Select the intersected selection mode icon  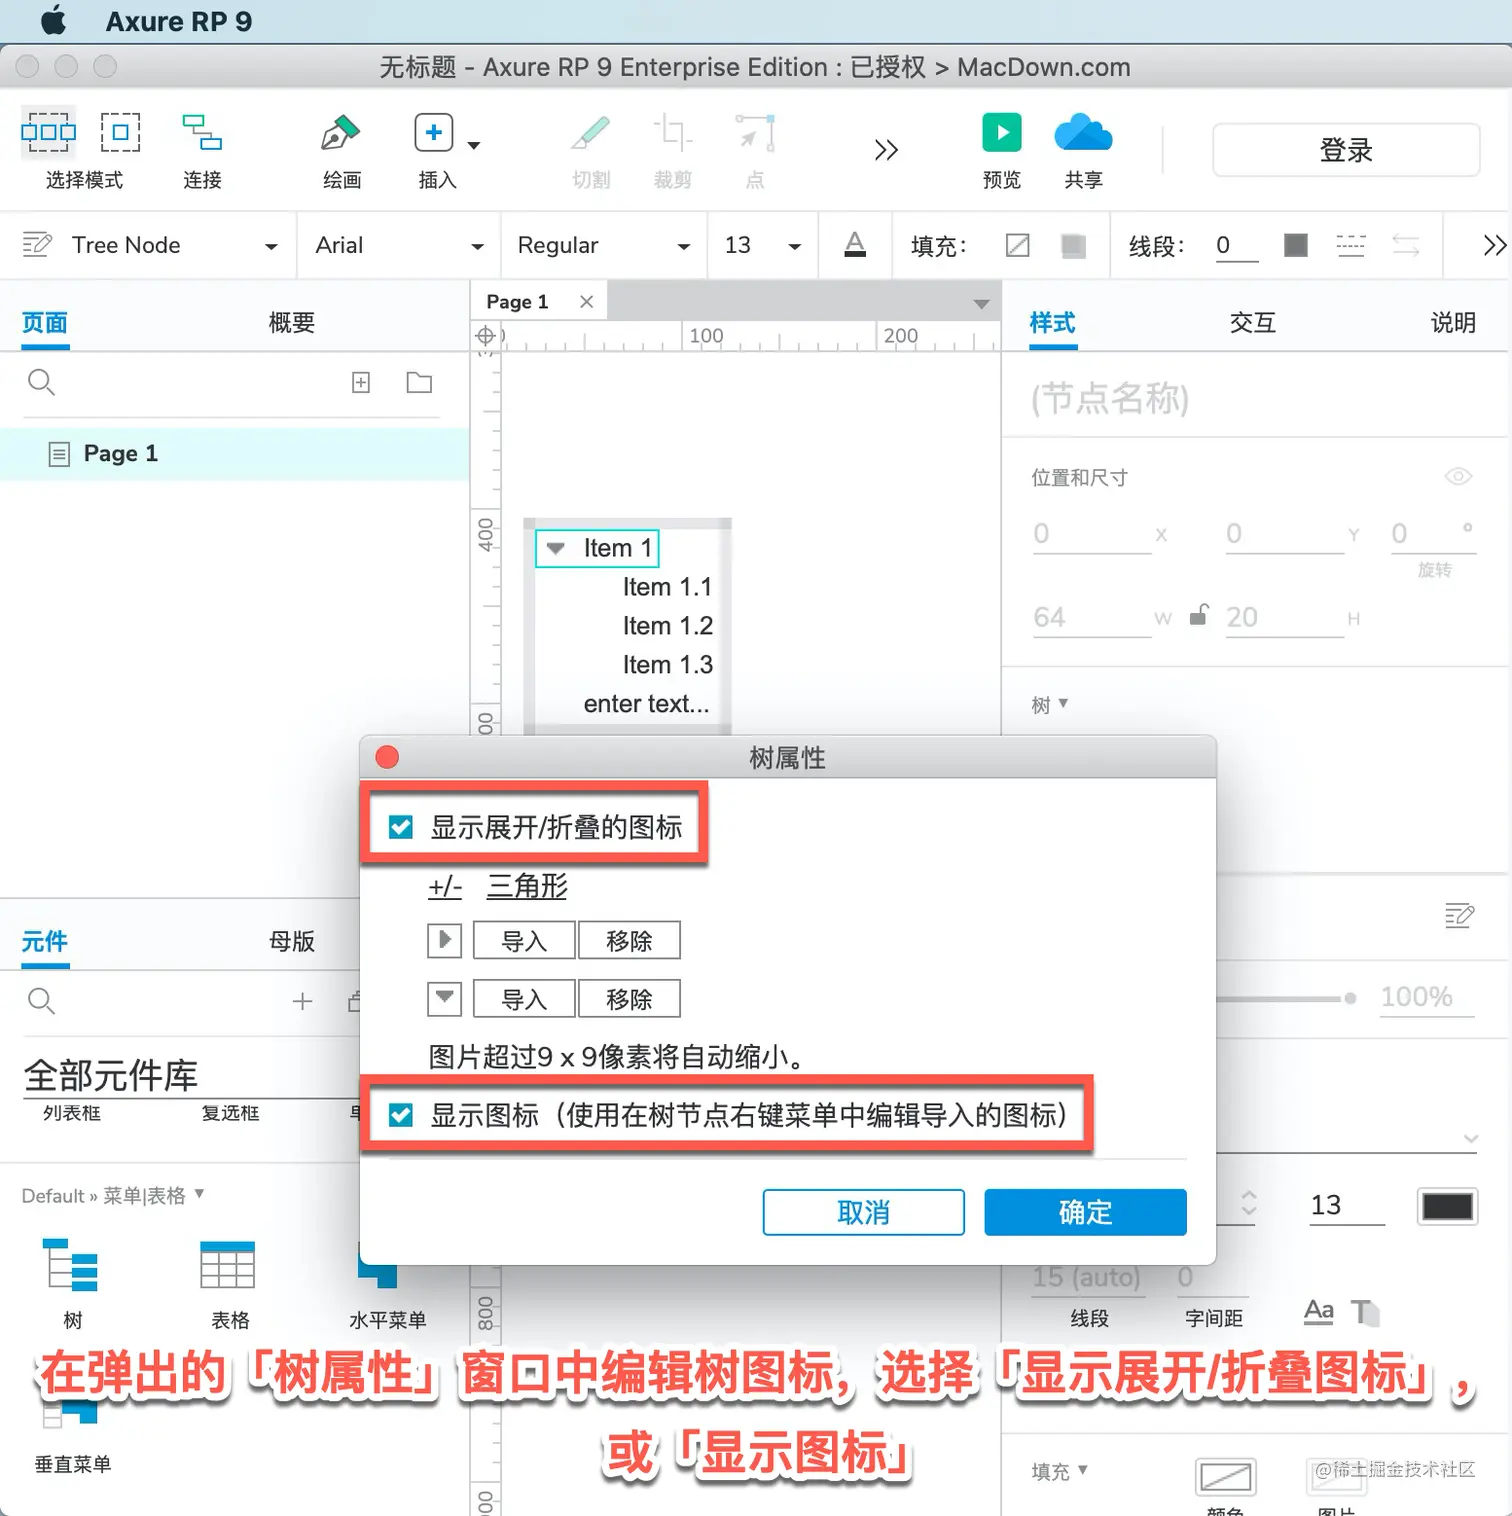pos(48,132)
